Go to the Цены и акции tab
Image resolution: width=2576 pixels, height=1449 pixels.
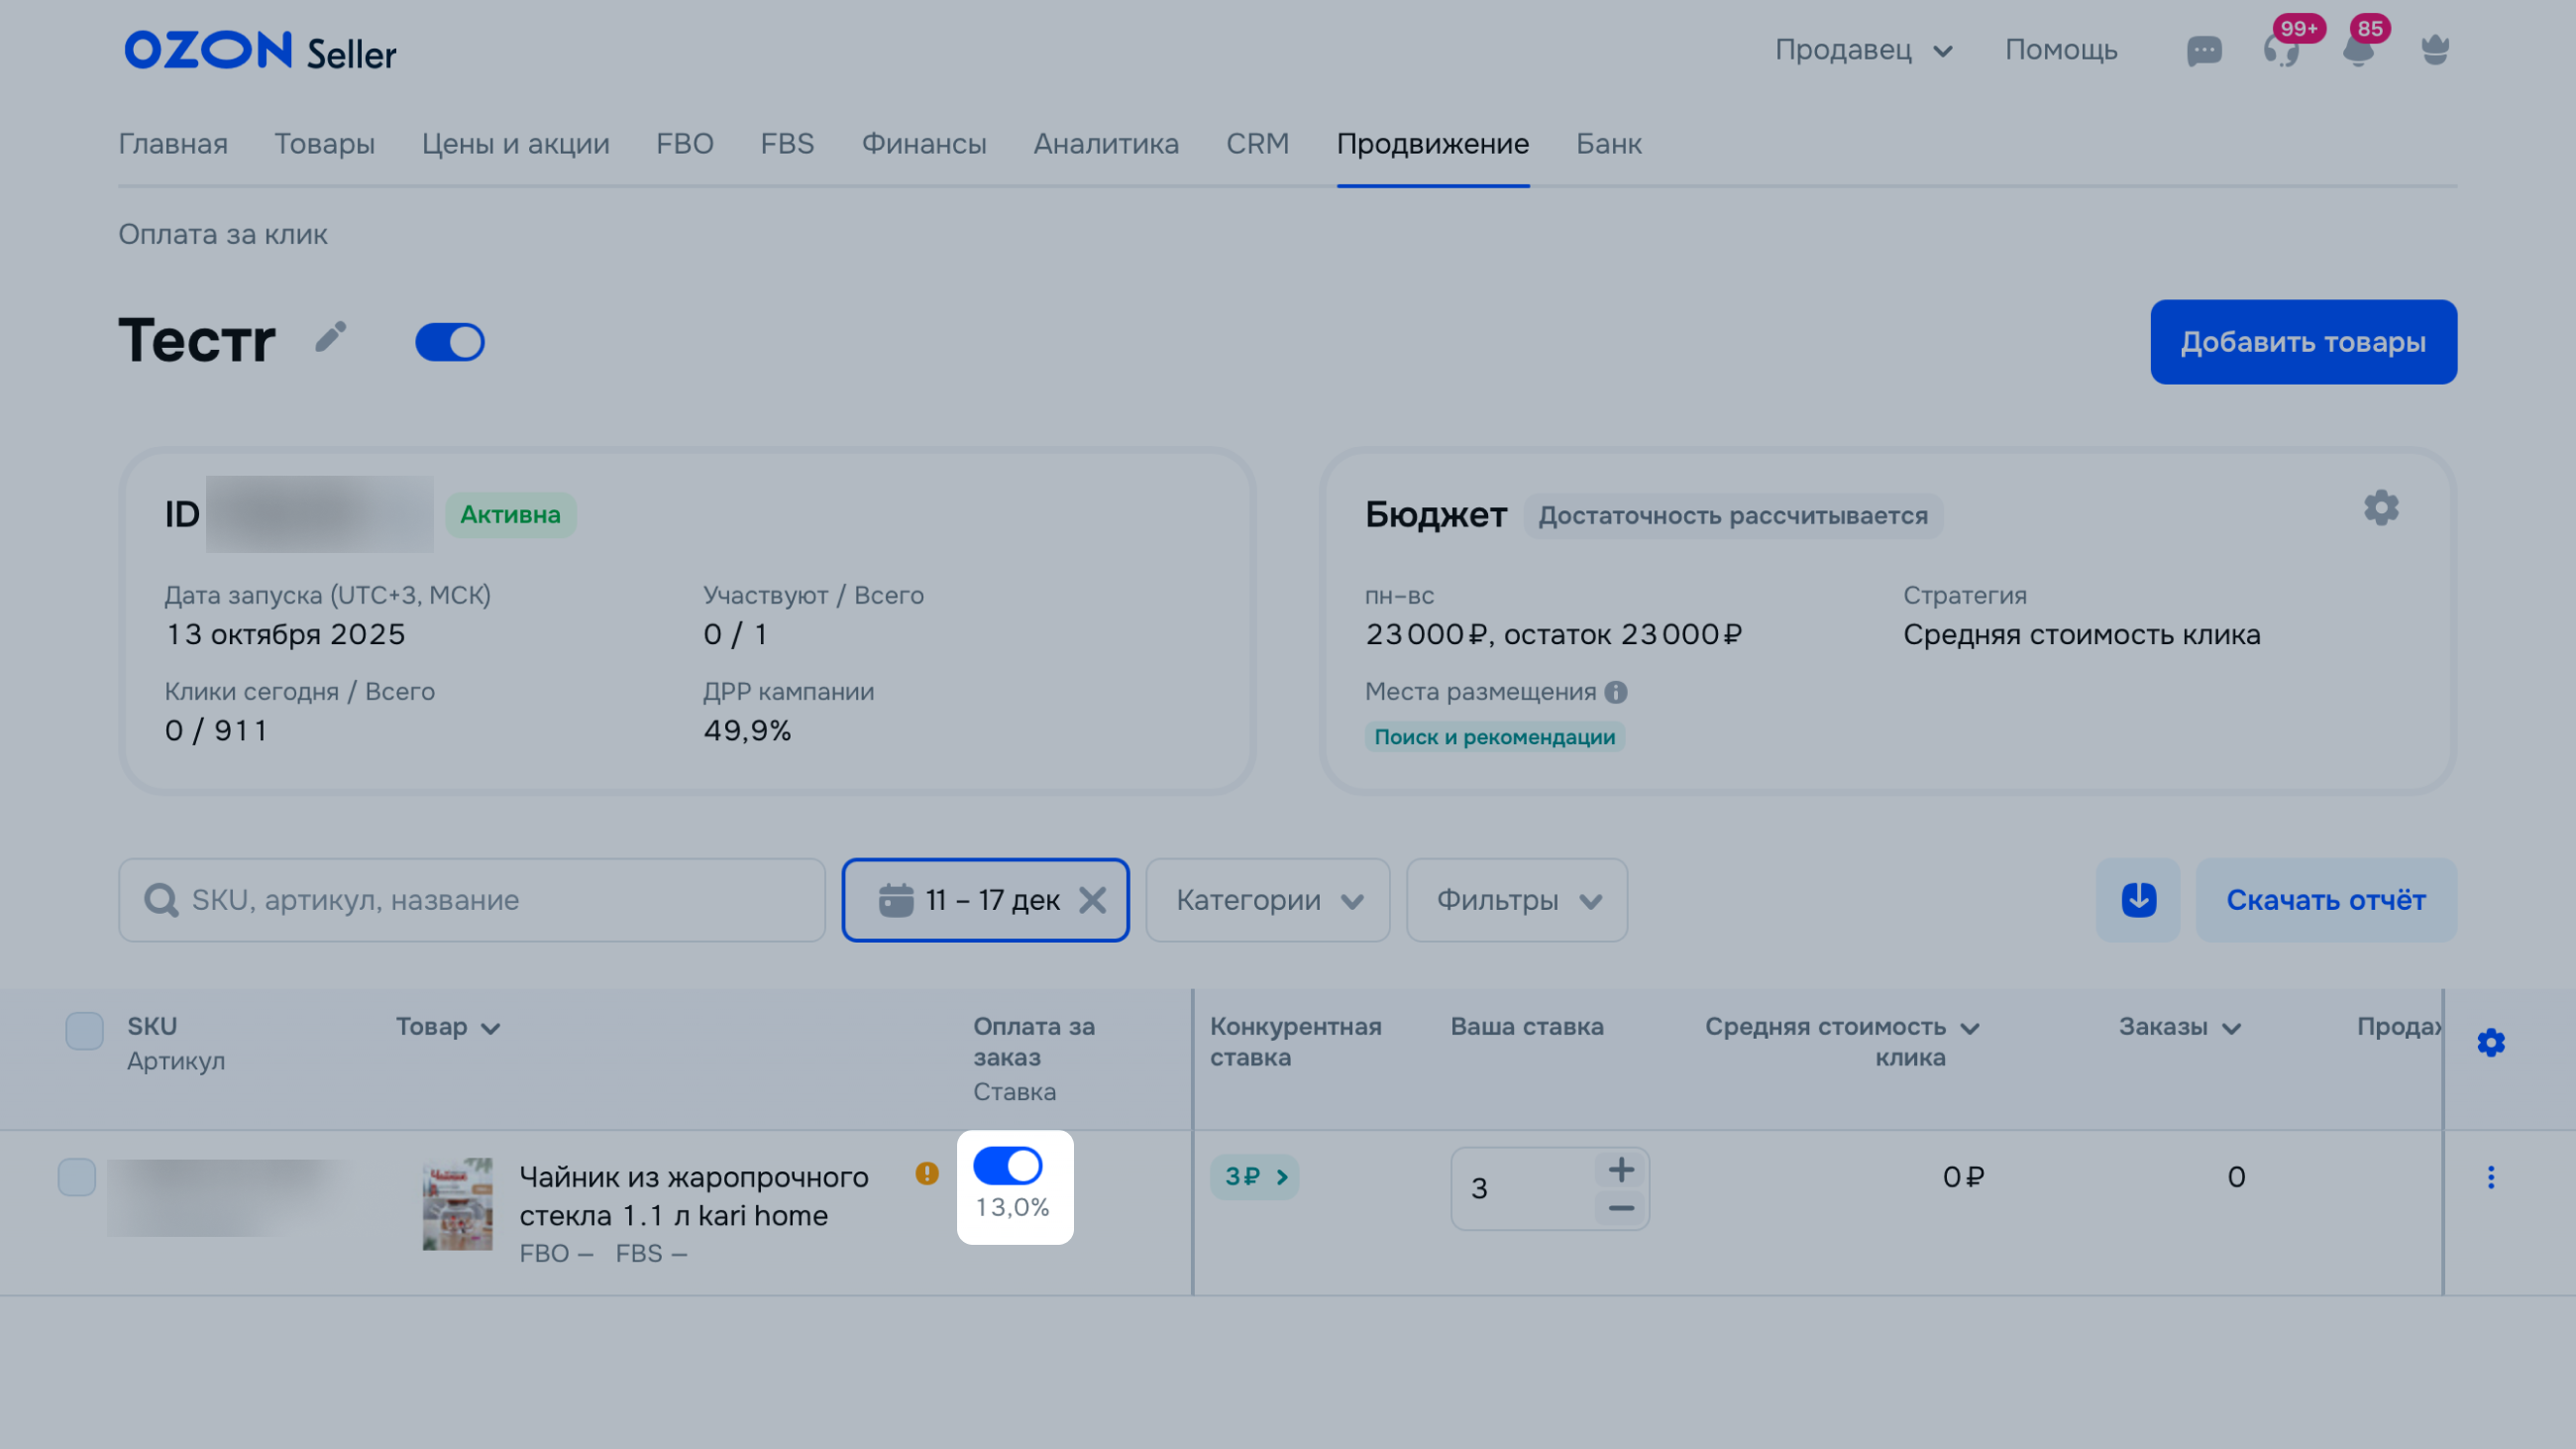[515, 144]
